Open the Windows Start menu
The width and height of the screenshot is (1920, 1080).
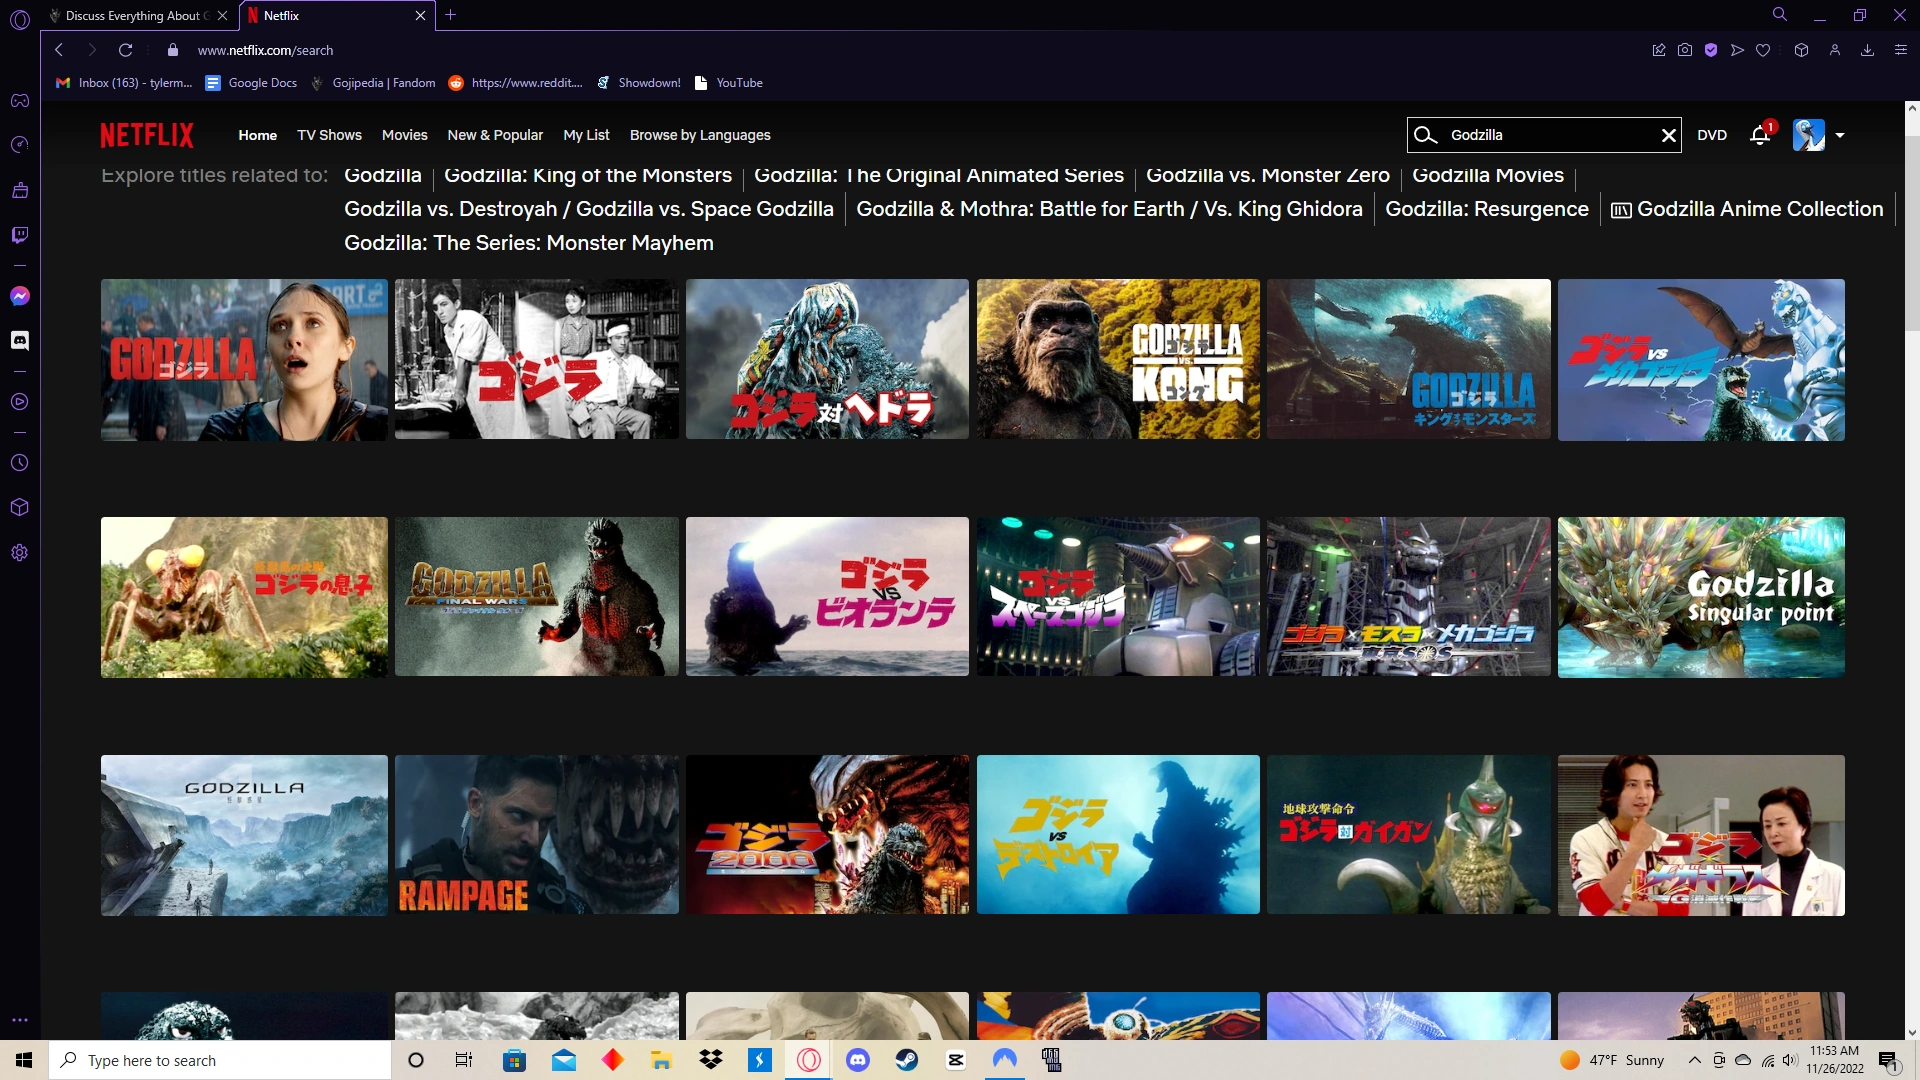(24, 1060)
